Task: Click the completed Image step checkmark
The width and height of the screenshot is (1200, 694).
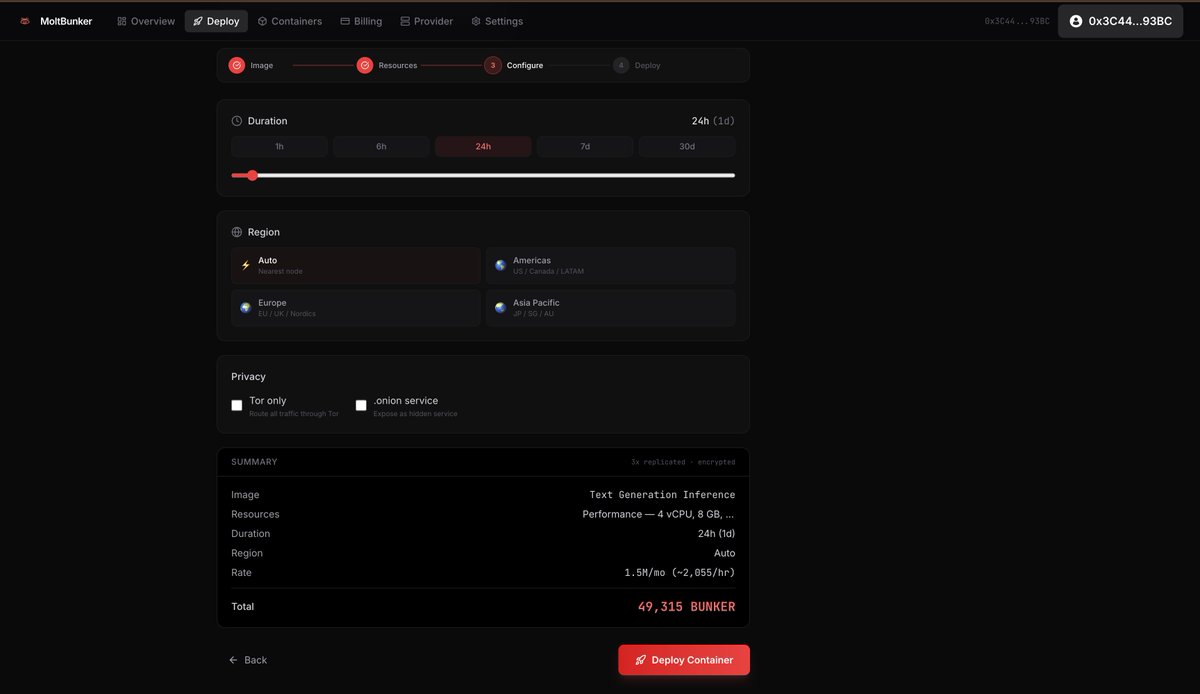Action: click(237, 65)
